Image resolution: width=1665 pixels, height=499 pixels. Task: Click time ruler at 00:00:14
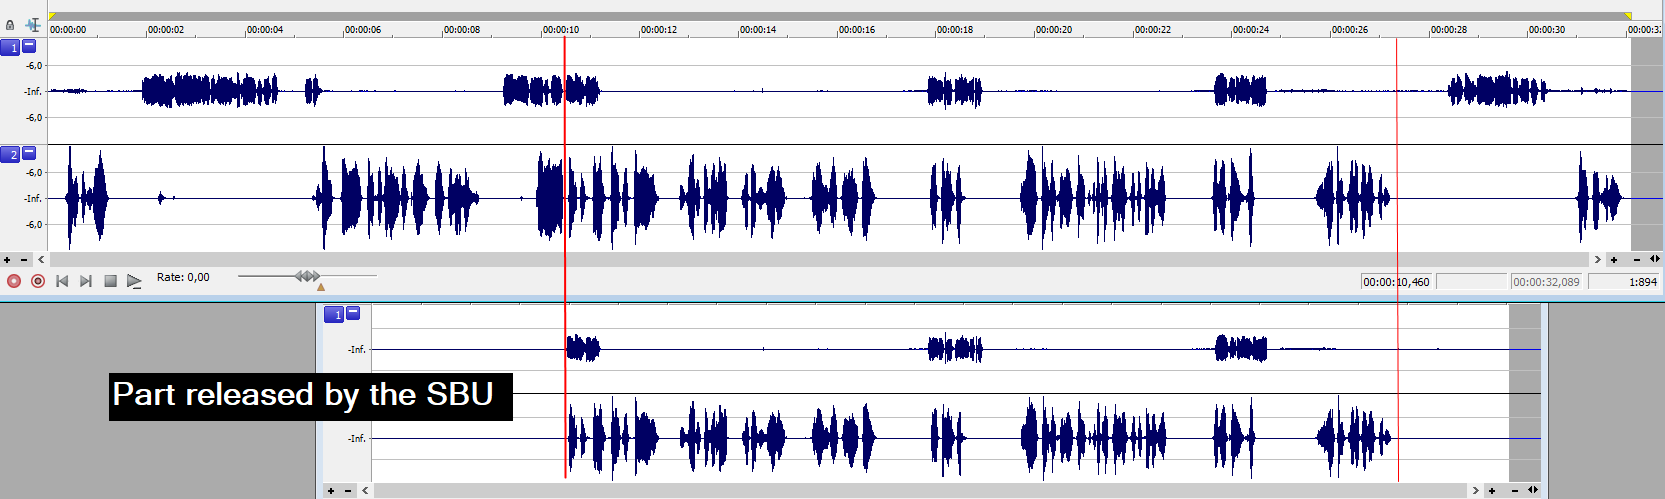coord(758,30)
